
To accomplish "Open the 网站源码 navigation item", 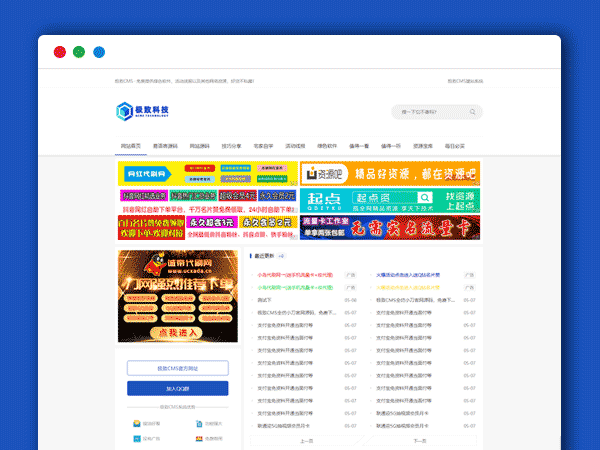I will click(x=197, y=146).
